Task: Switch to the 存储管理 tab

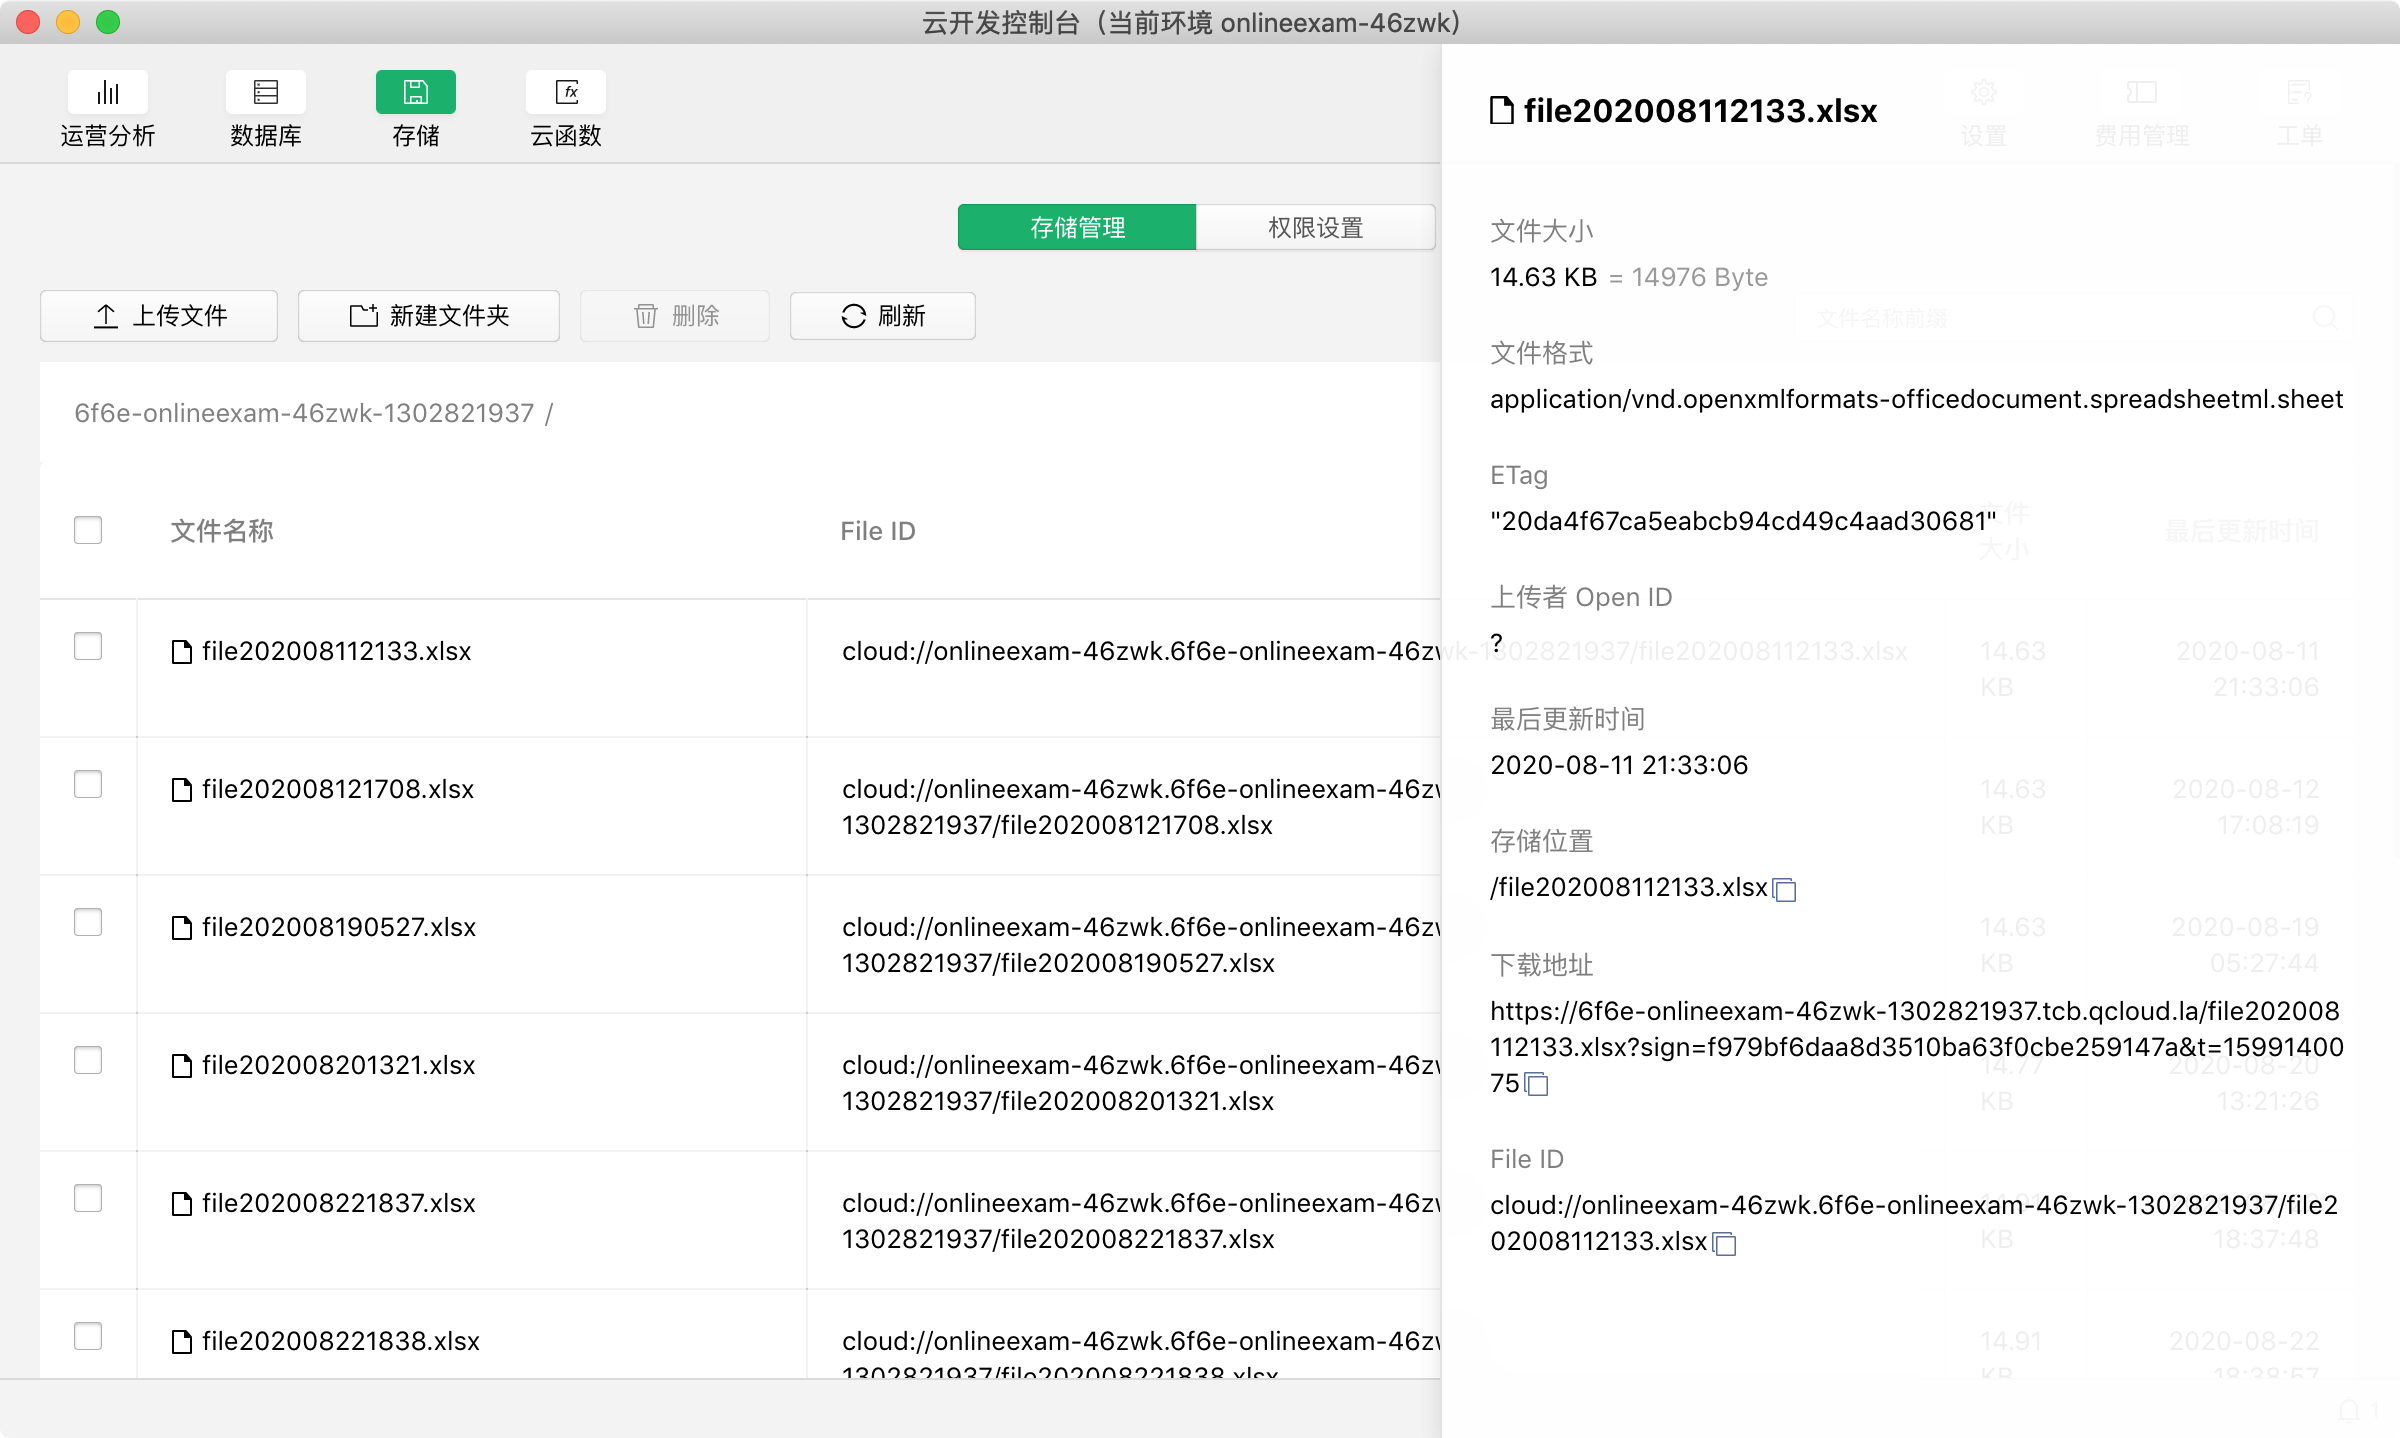Action: [x=1077, y=228]
